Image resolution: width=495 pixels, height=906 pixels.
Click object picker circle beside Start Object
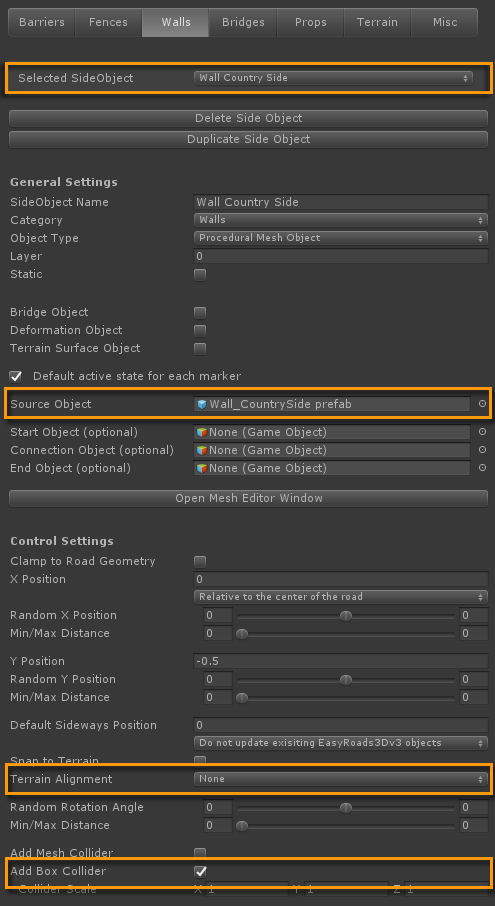pos(482,432)
